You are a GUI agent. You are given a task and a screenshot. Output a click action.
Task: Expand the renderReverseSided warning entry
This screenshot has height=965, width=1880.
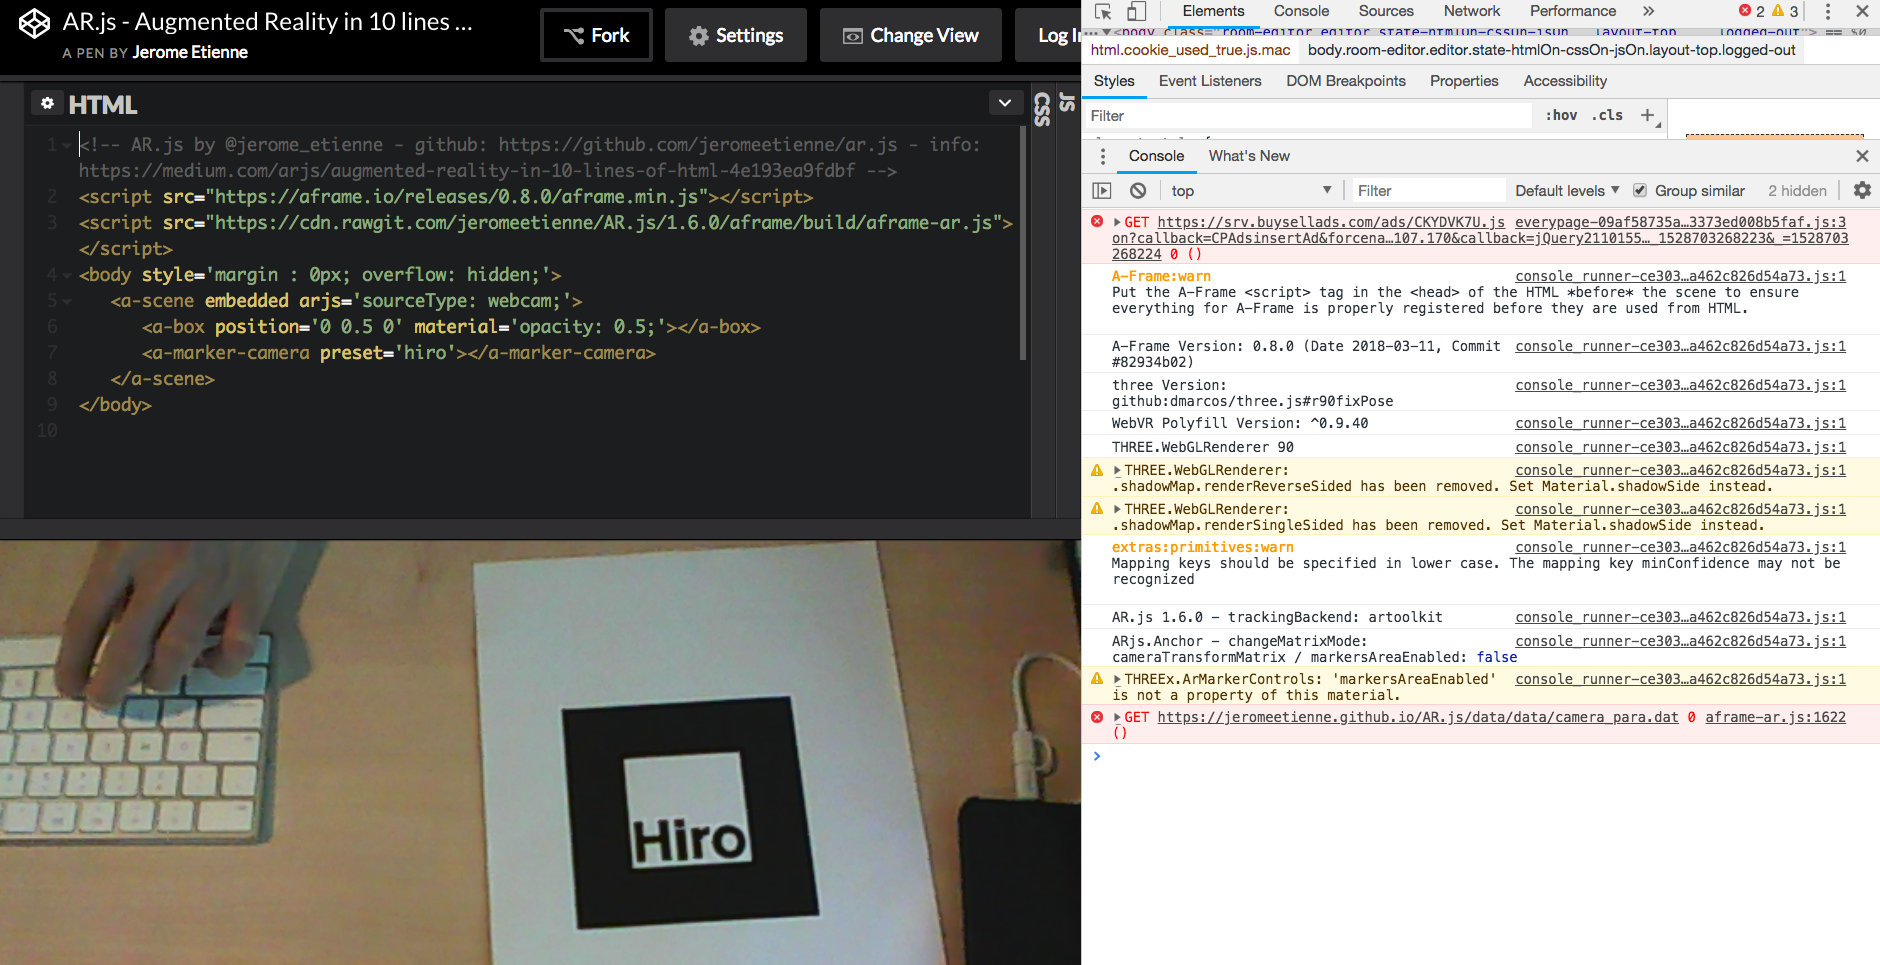(1118, 470)
